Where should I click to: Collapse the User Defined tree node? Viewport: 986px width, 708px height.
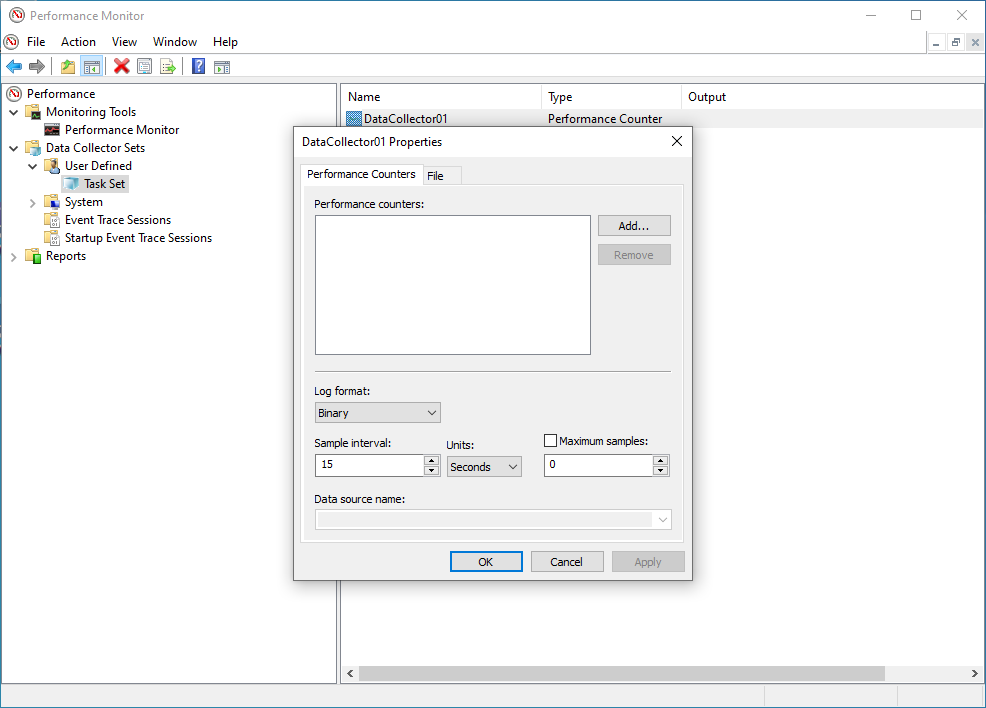pos(33,165)
